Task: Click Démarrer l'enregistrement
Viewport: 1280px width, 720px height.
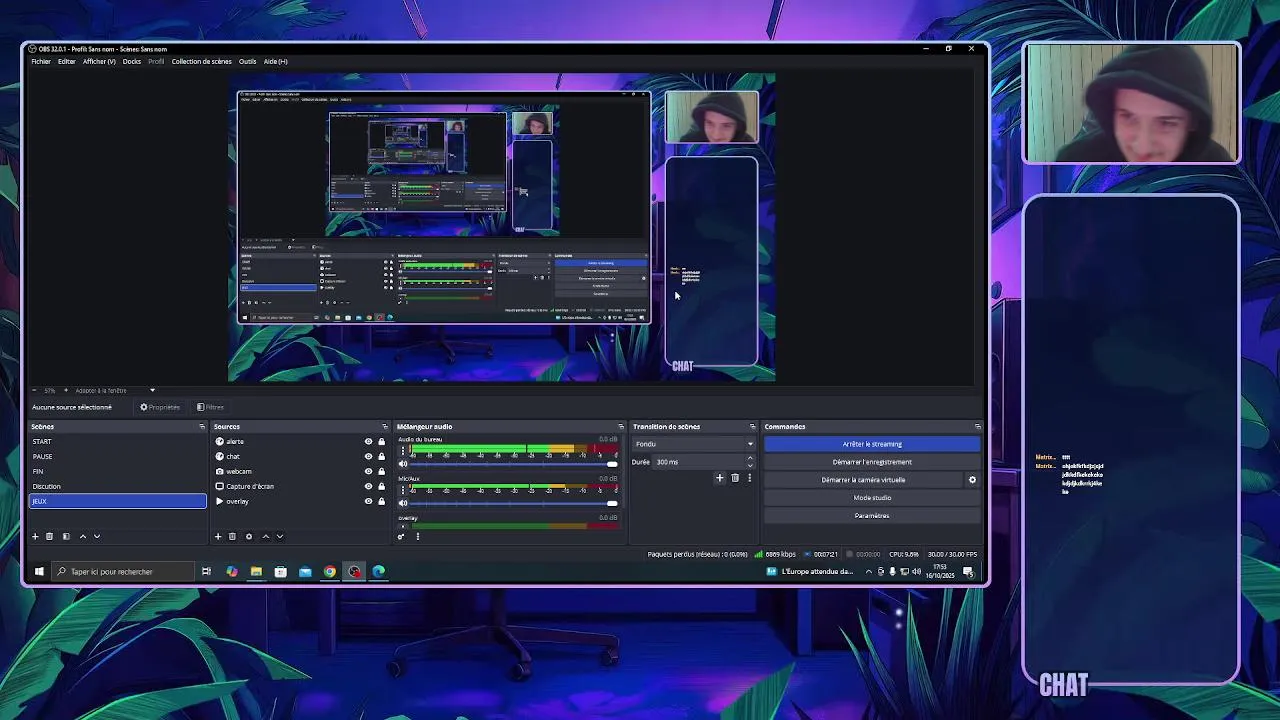Action: click(x=872, y=462)
